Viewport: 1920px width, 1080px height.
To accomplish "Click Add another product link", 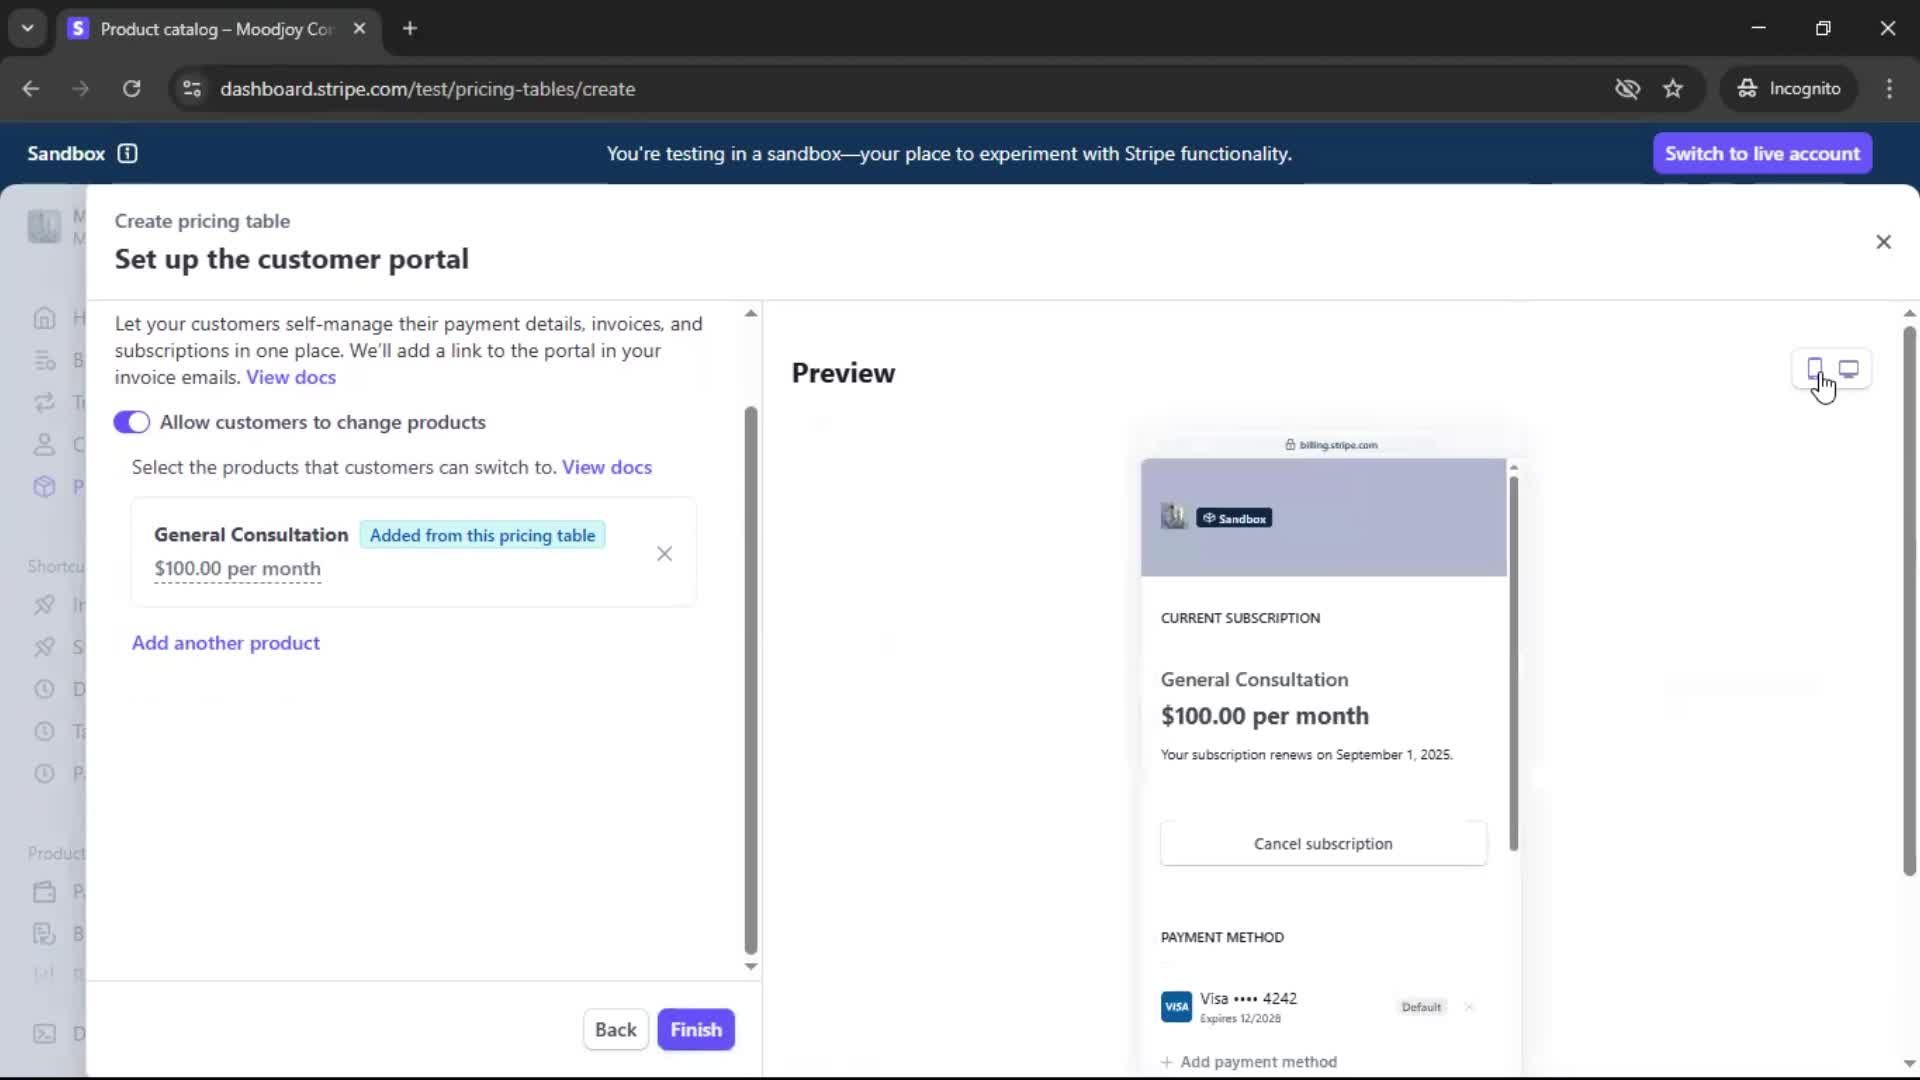I will coord(226,643).
